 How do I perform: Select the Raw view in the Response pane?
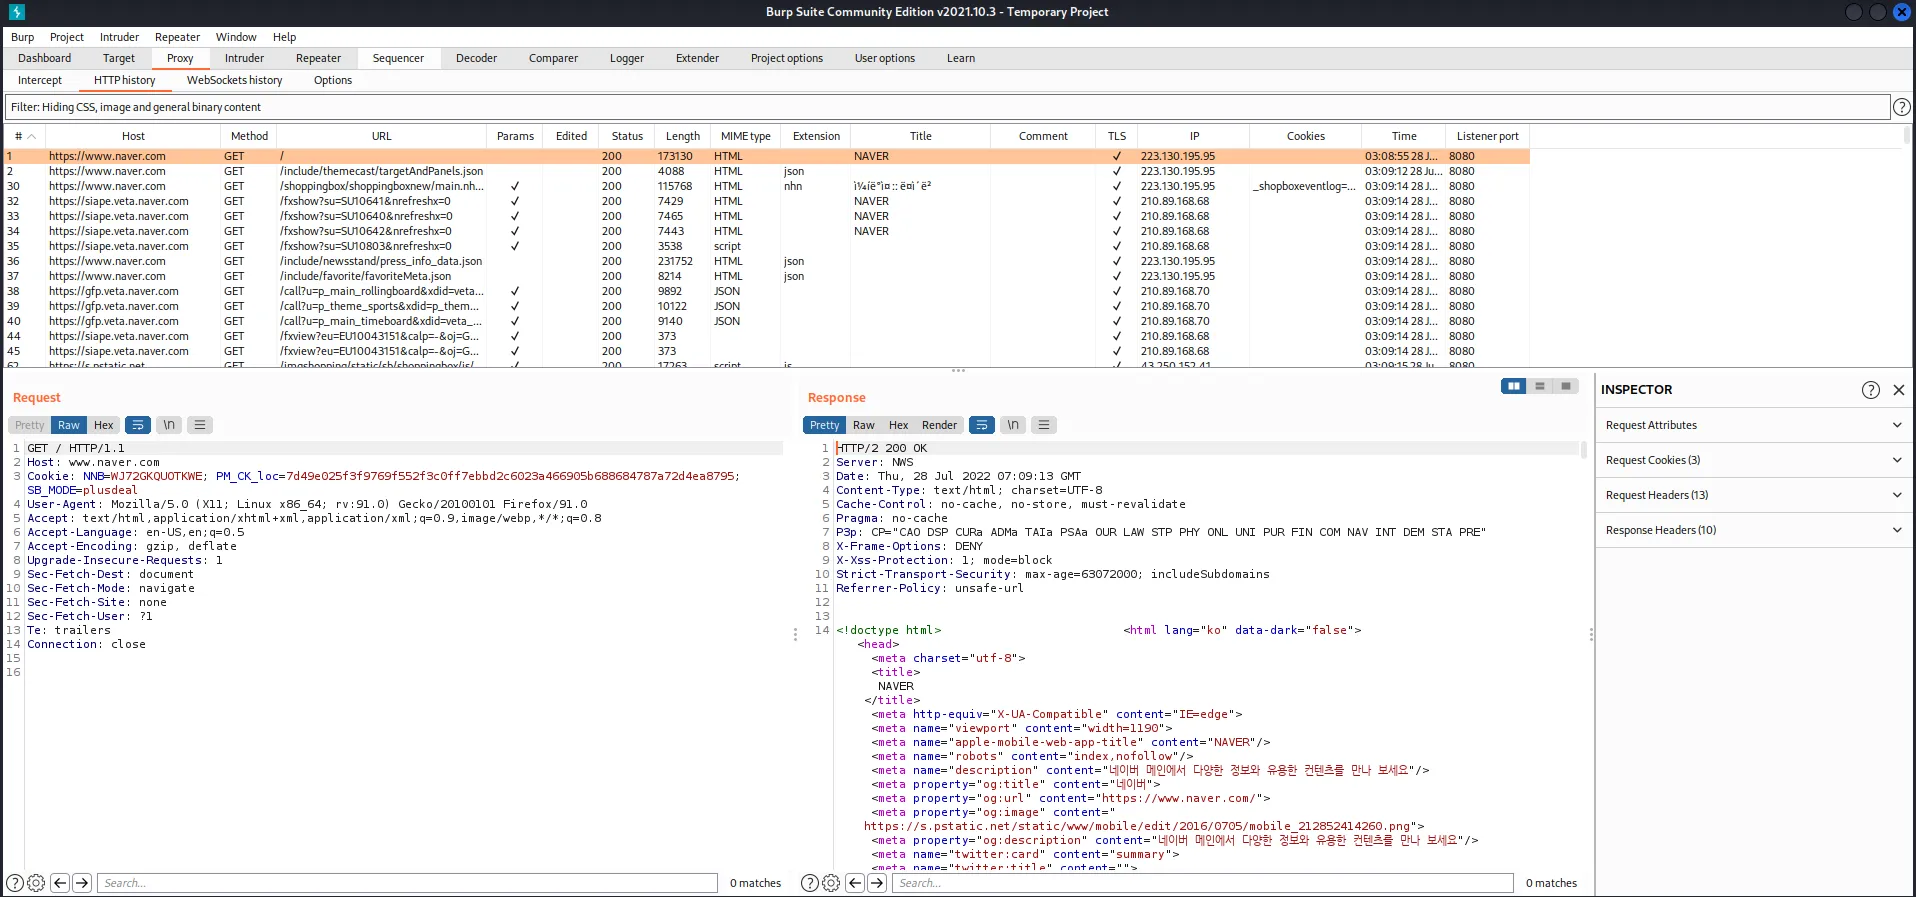pos(864,425)
